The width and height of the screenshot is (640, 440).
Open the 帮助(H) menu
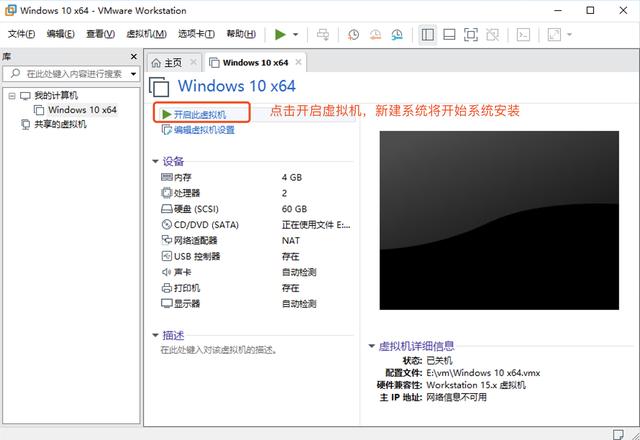(x=241, y=34)
